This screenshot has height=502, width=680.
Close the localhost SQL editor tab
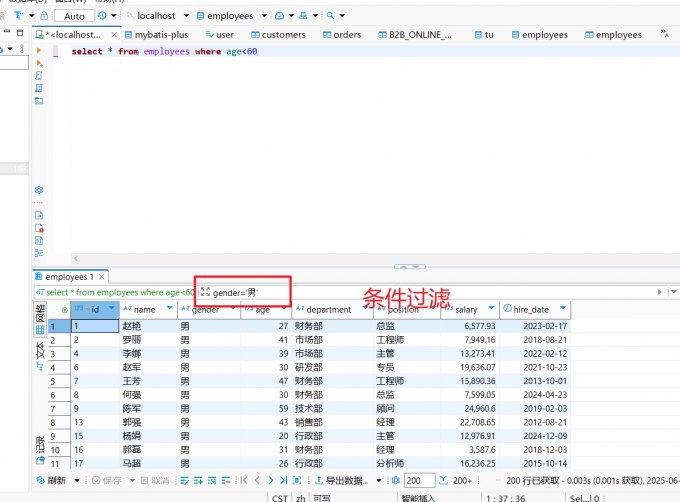[114, 35]
